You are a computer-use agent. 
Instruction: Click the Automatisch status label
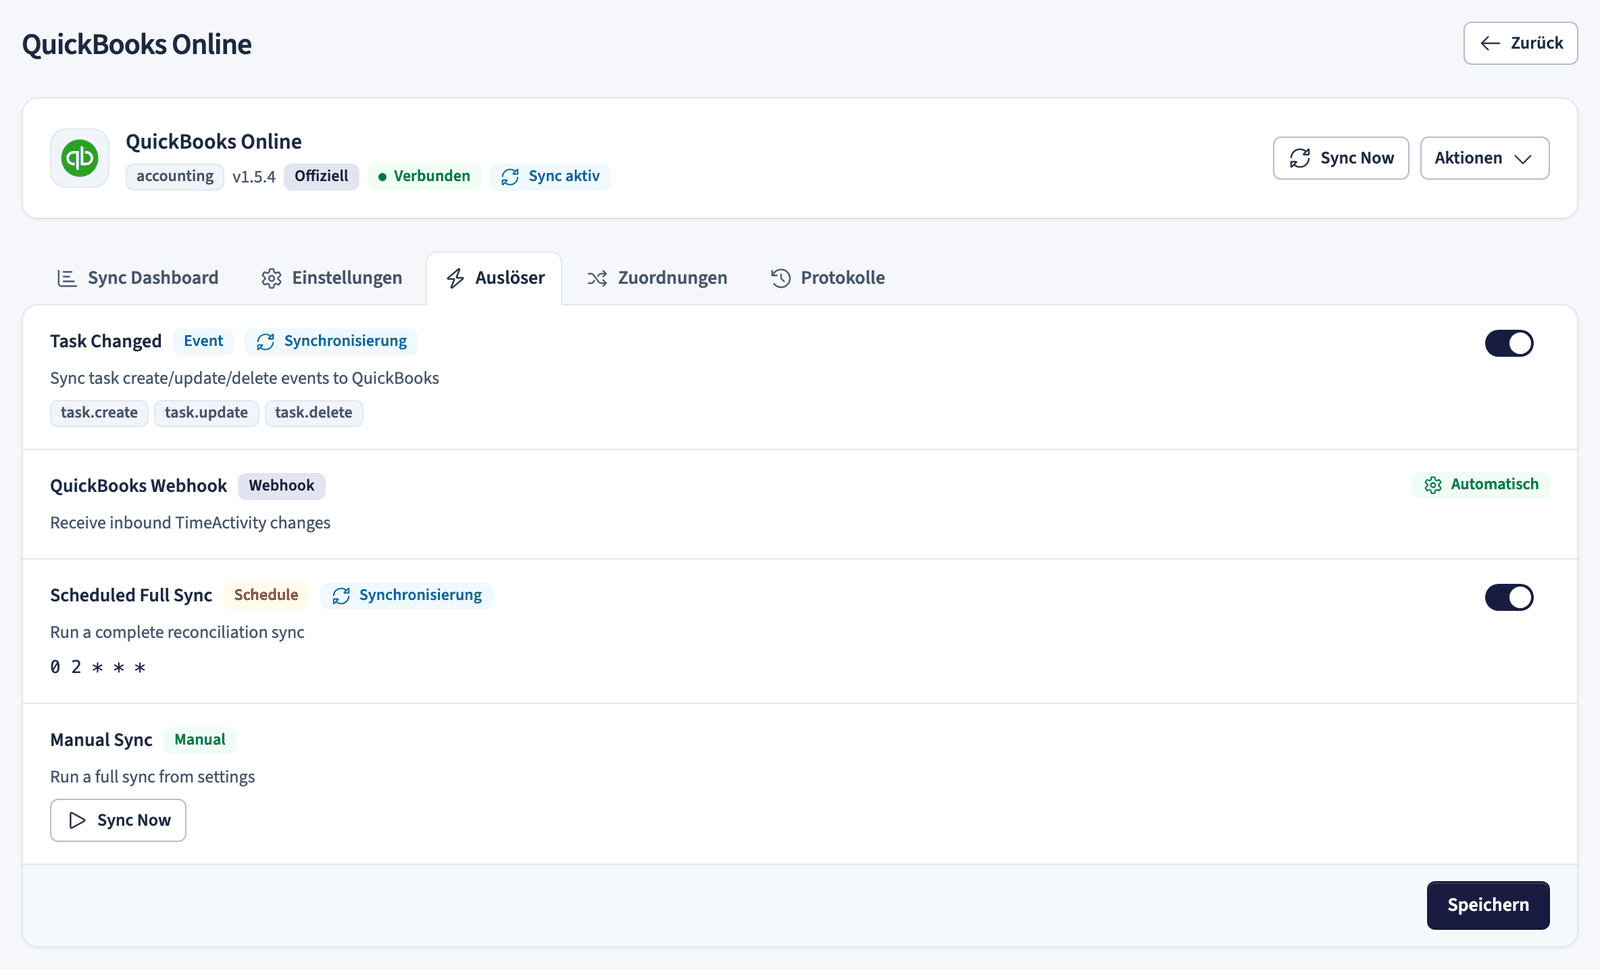(1495, 485)
